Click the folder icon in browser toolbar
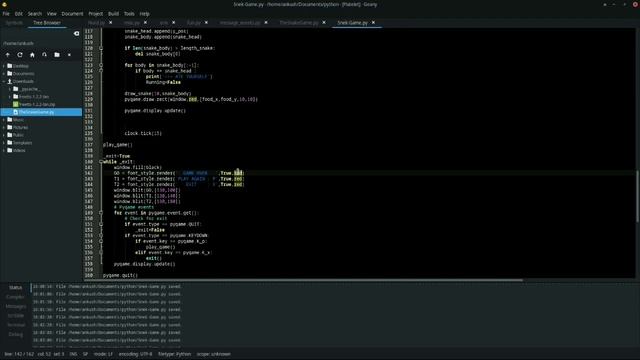 pos(57,55)
